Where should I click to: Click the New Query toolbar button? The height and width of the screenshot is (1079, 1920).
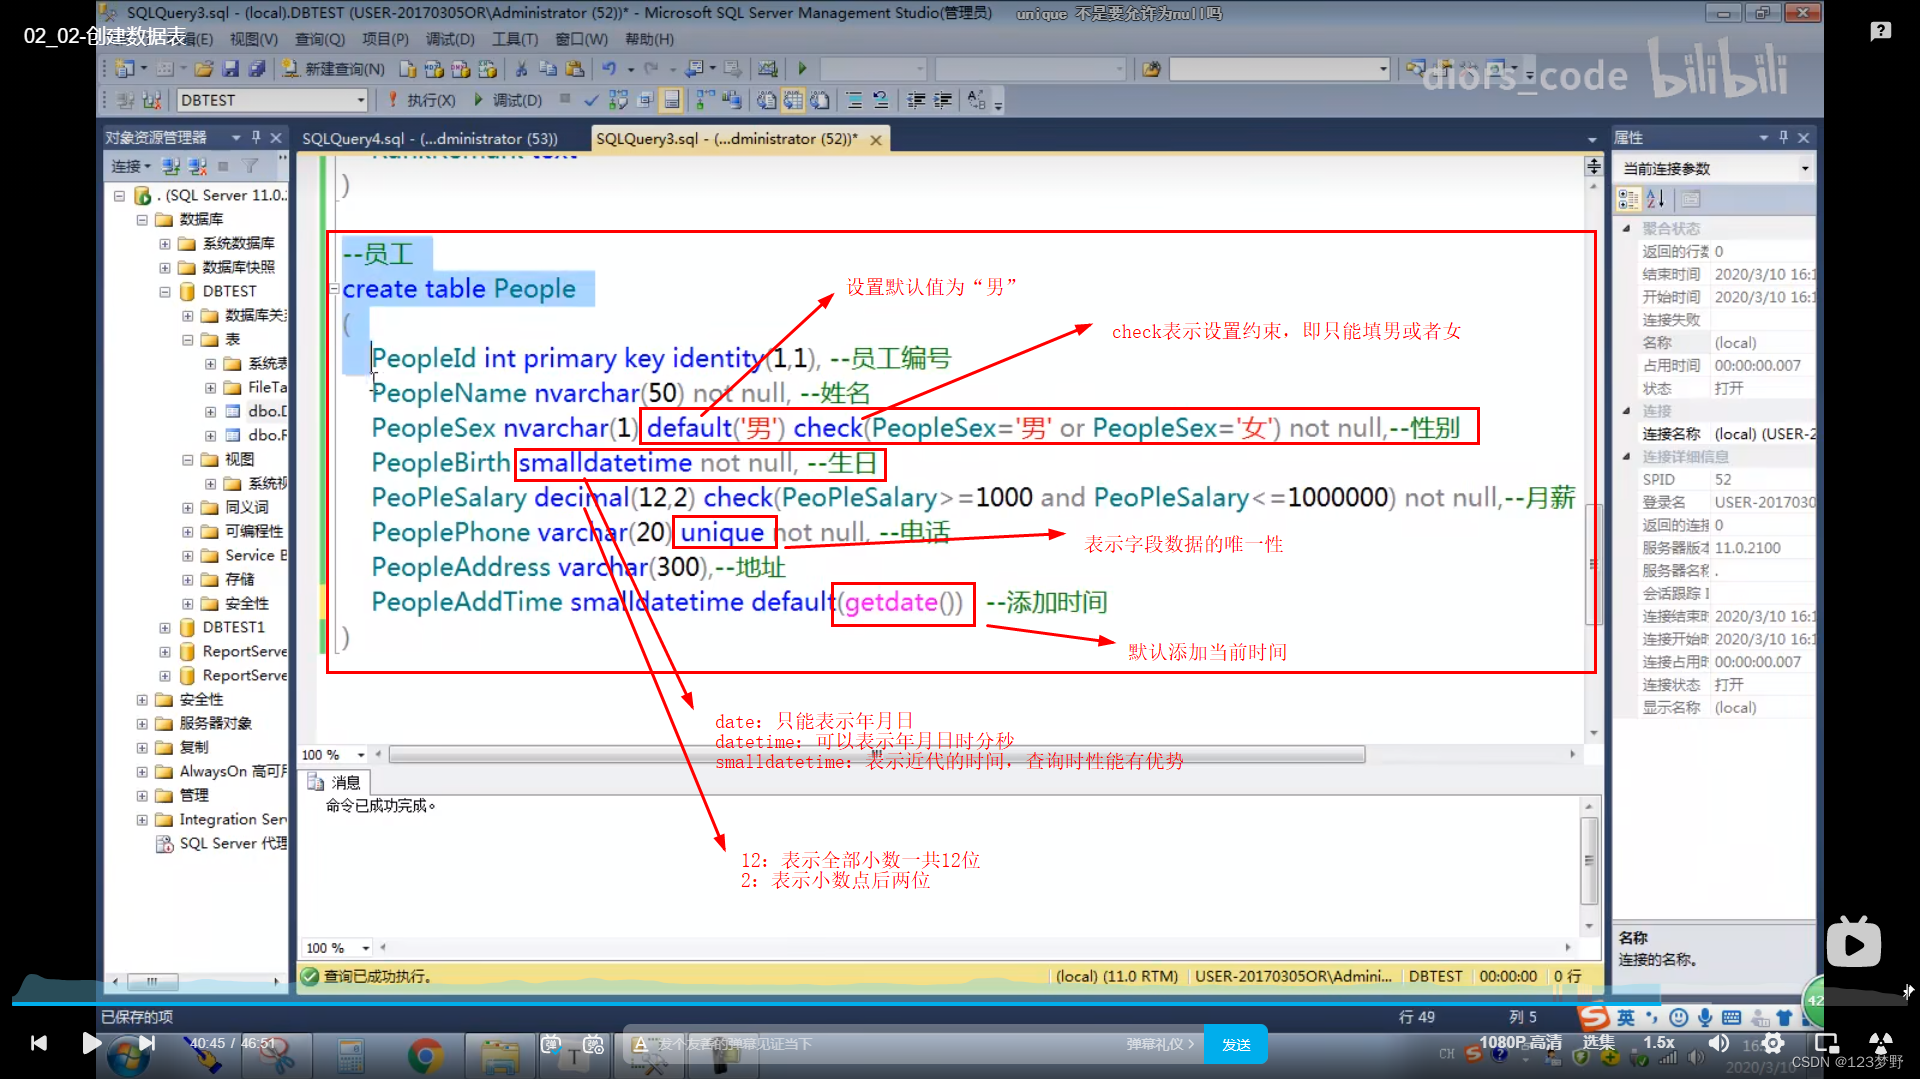pyautogui.click(x=333, y=69)
